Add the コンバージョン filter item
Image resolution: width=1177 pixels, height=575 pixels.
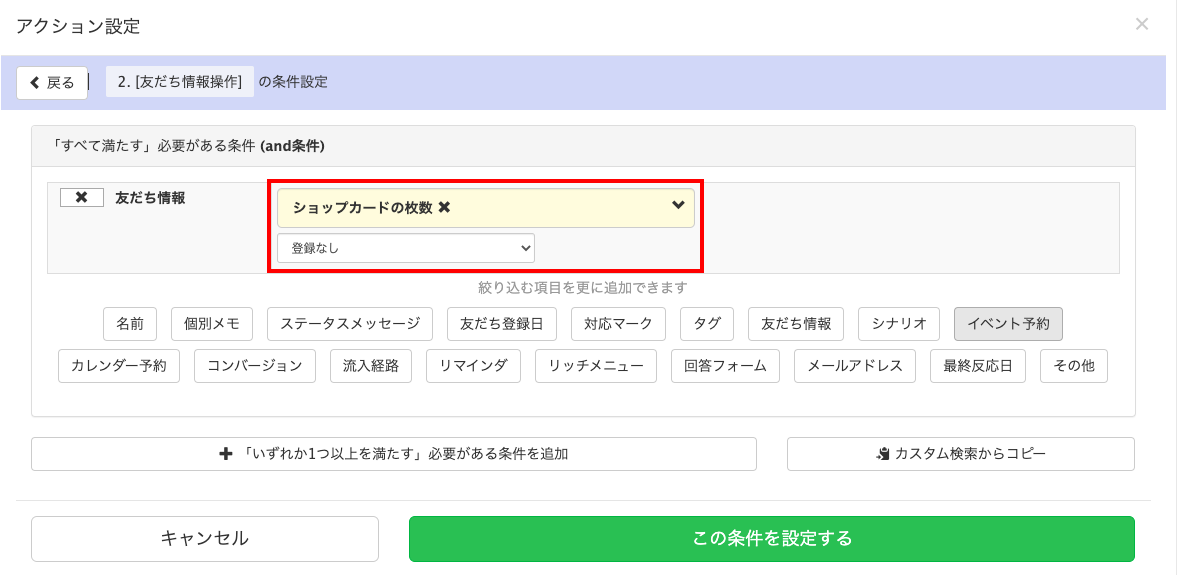pos(254,366)
